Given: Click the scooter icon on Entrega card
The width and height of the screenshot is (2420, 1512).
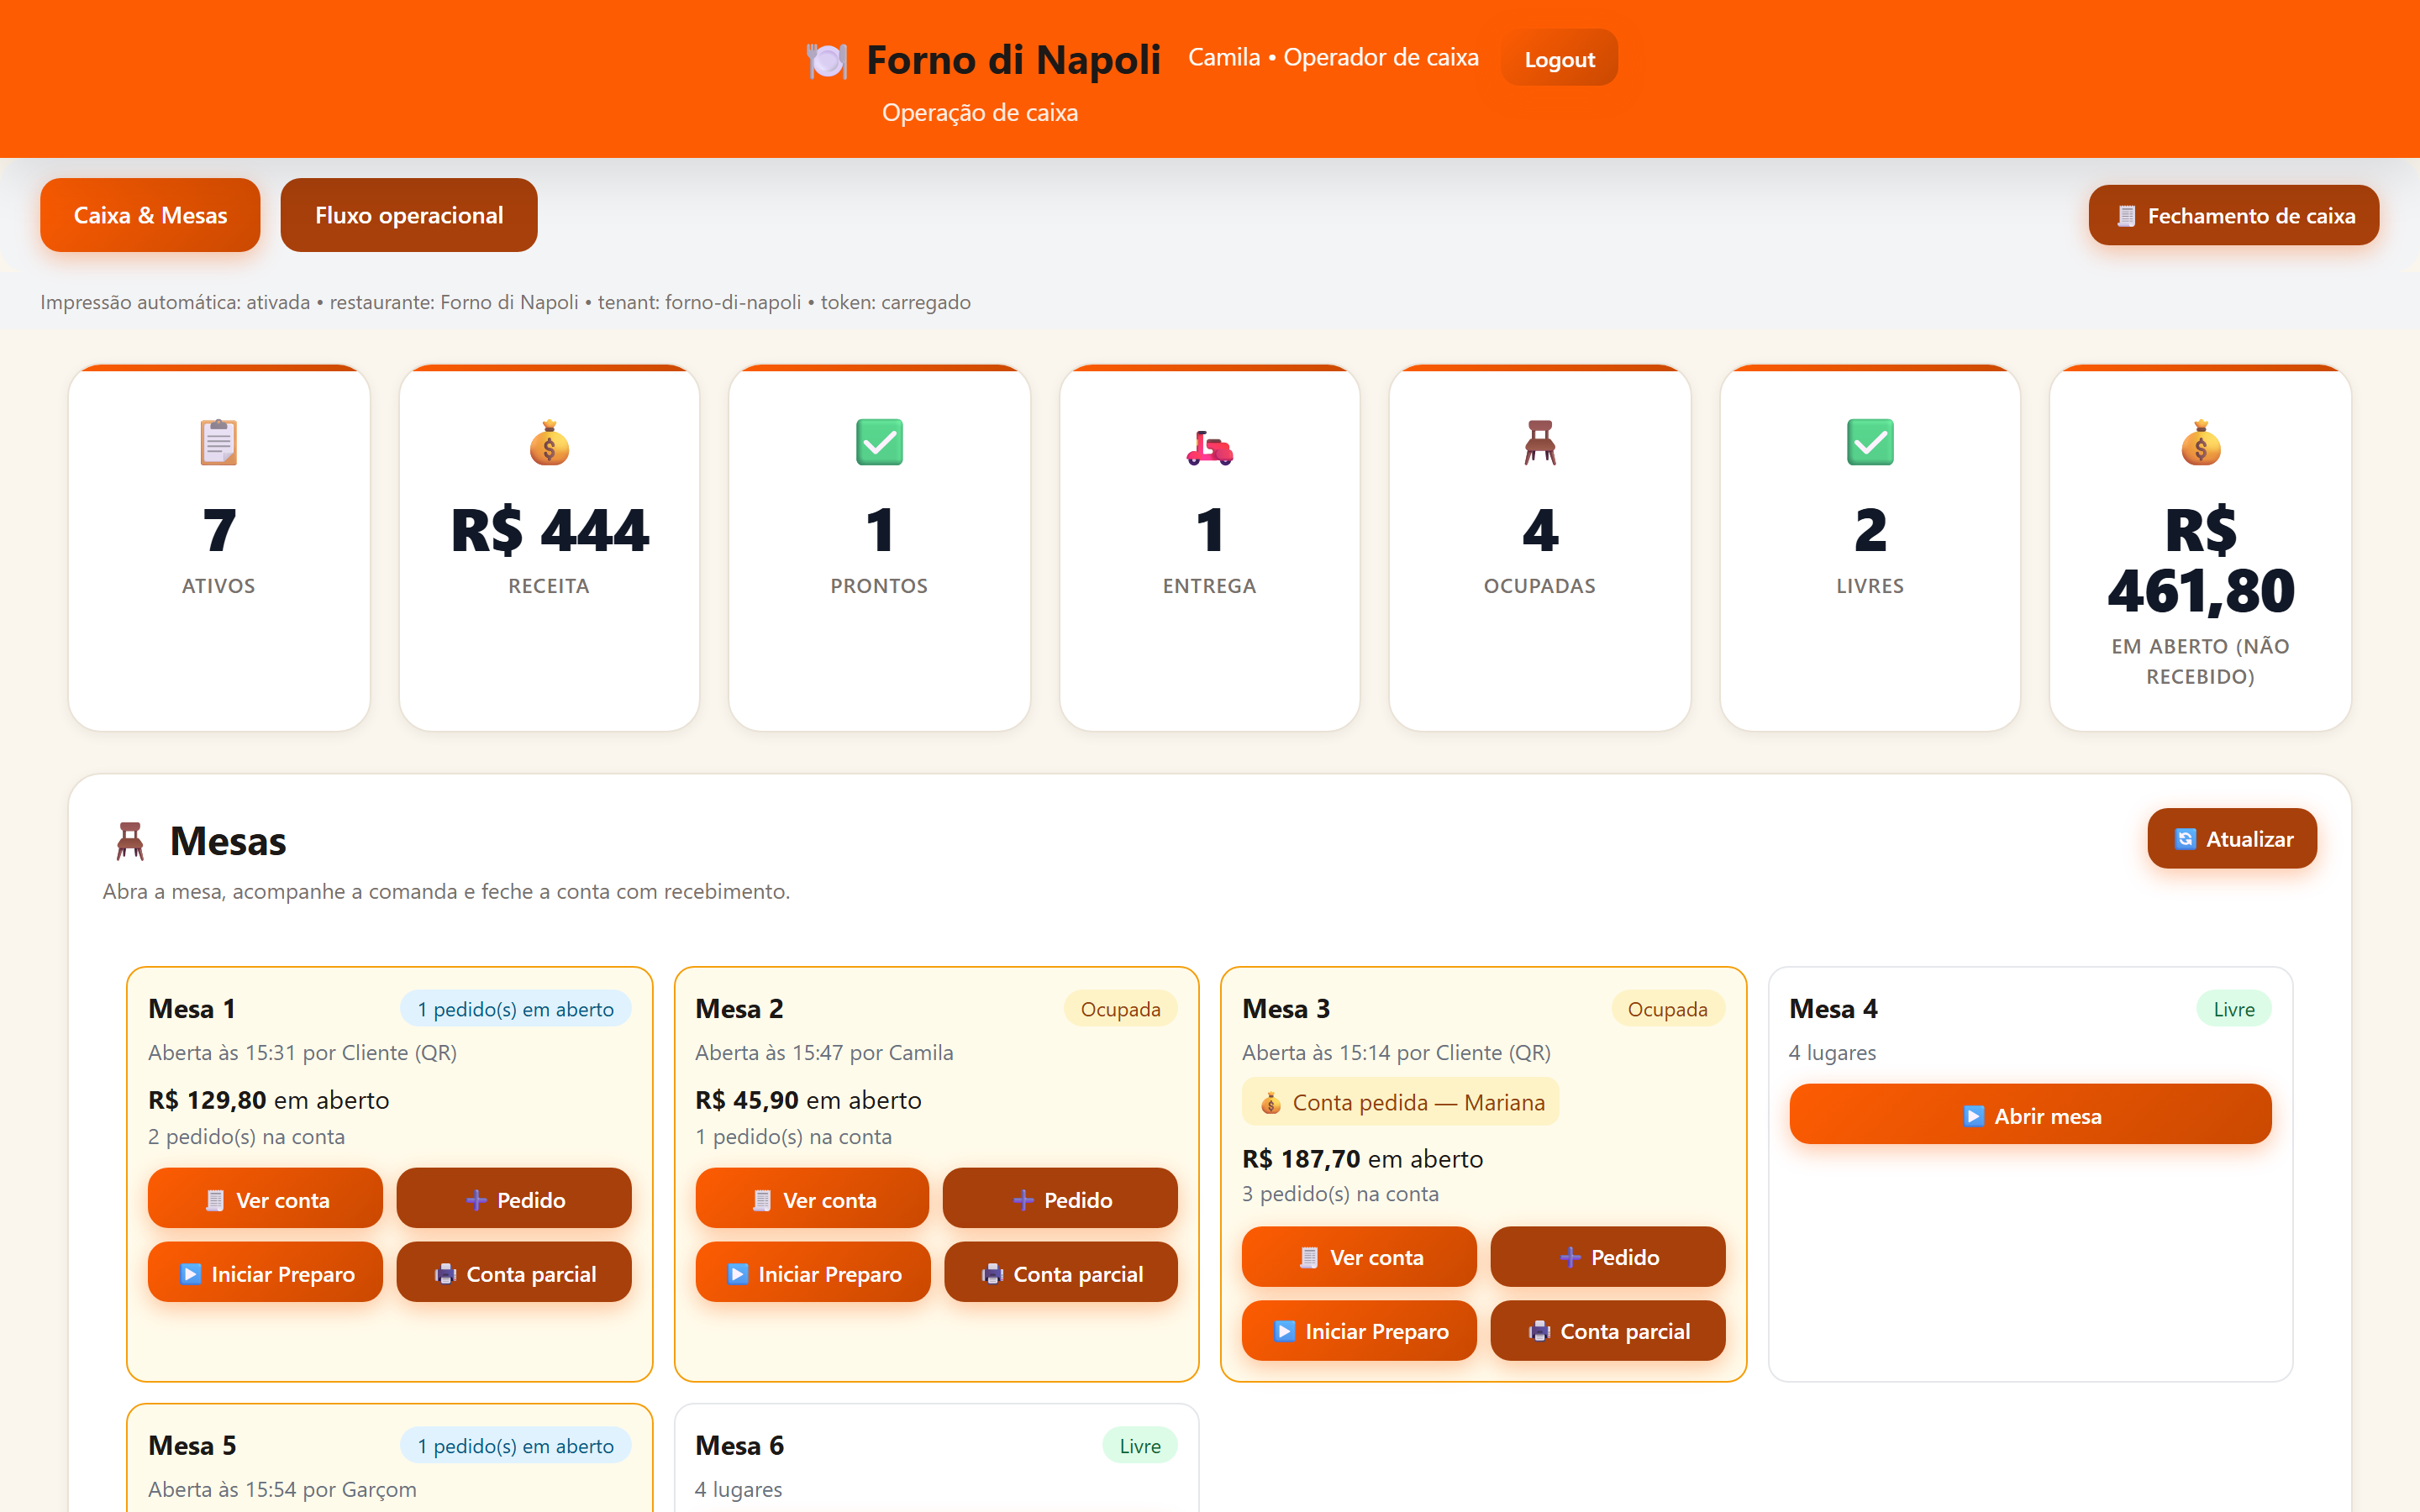Looking at the screenshot, I should pyautogui.click(x=1209, y=445).
